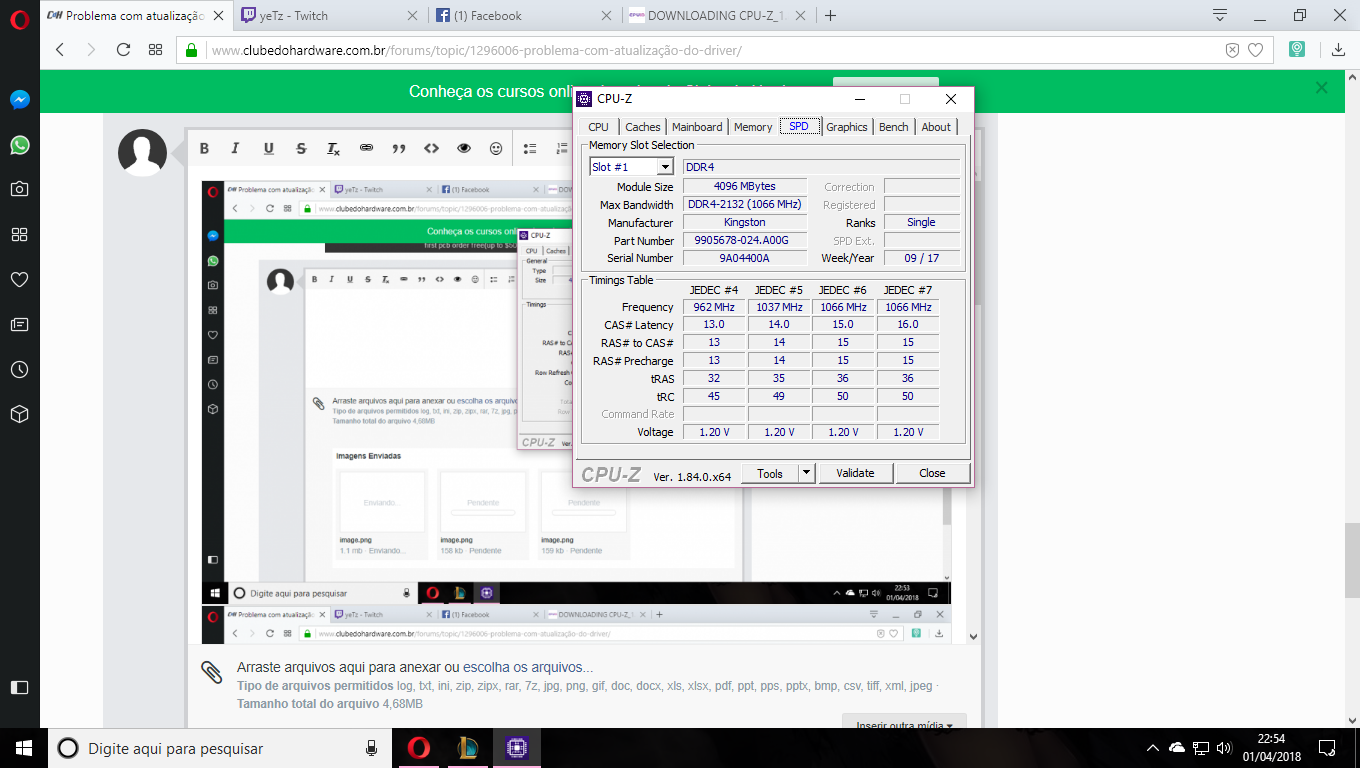Go back in browser
This screenshot has width=1360, height=768.
[x=60, y=49]
